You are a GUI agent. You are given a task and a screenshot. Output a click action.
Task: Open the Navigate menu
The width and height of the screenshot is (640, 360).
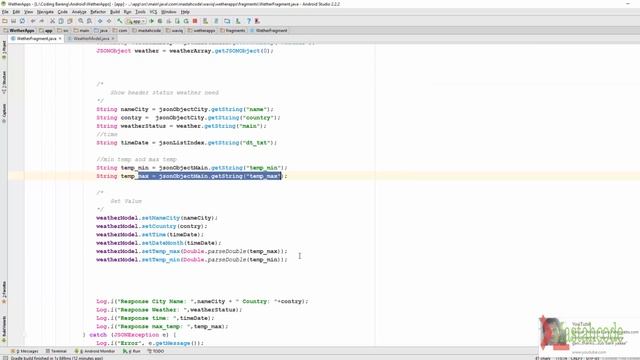point(45,12)
